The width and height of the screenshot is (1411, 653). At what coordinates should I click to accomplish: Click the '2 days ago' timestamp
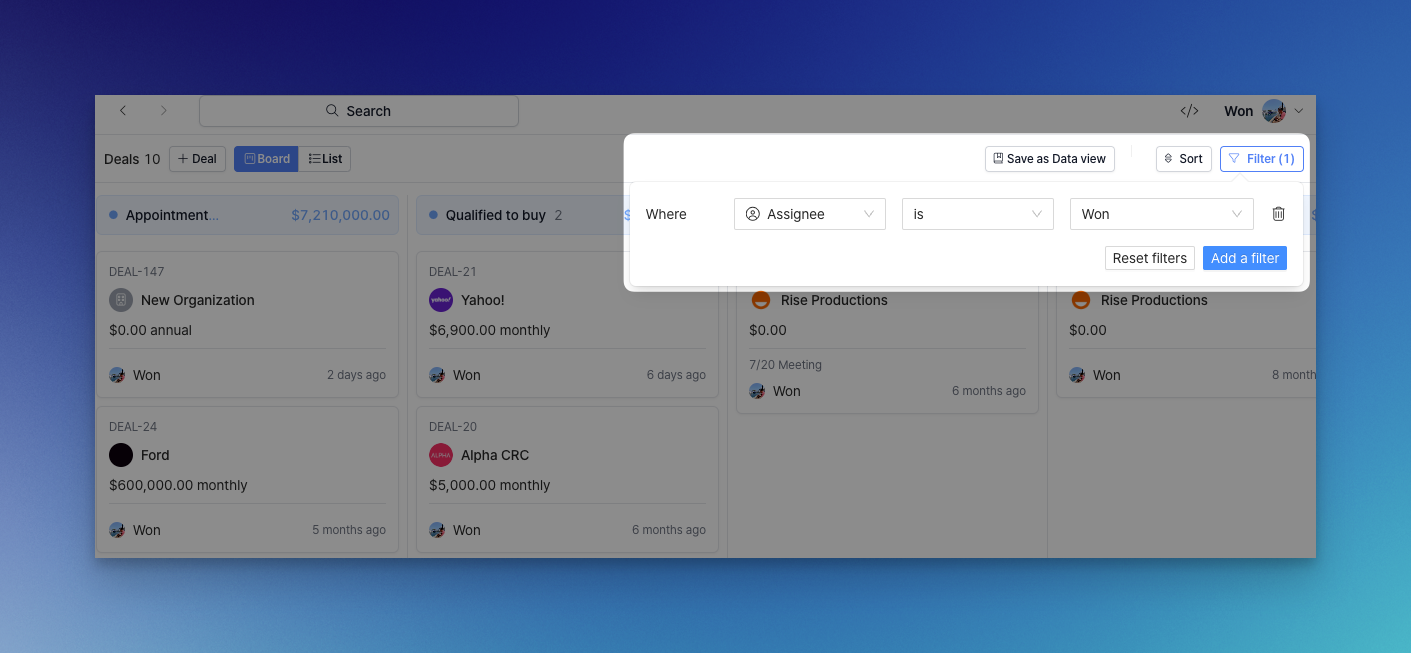pos(356,375)
